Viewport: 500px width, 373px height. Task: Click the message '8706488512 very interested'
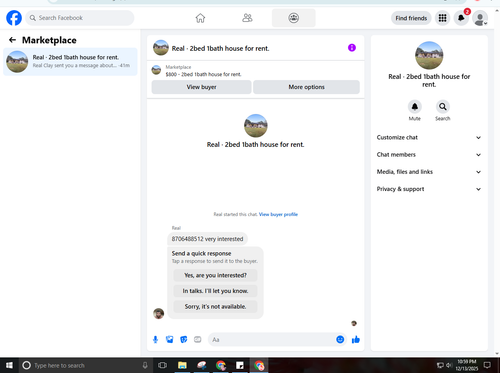[207, 239]
